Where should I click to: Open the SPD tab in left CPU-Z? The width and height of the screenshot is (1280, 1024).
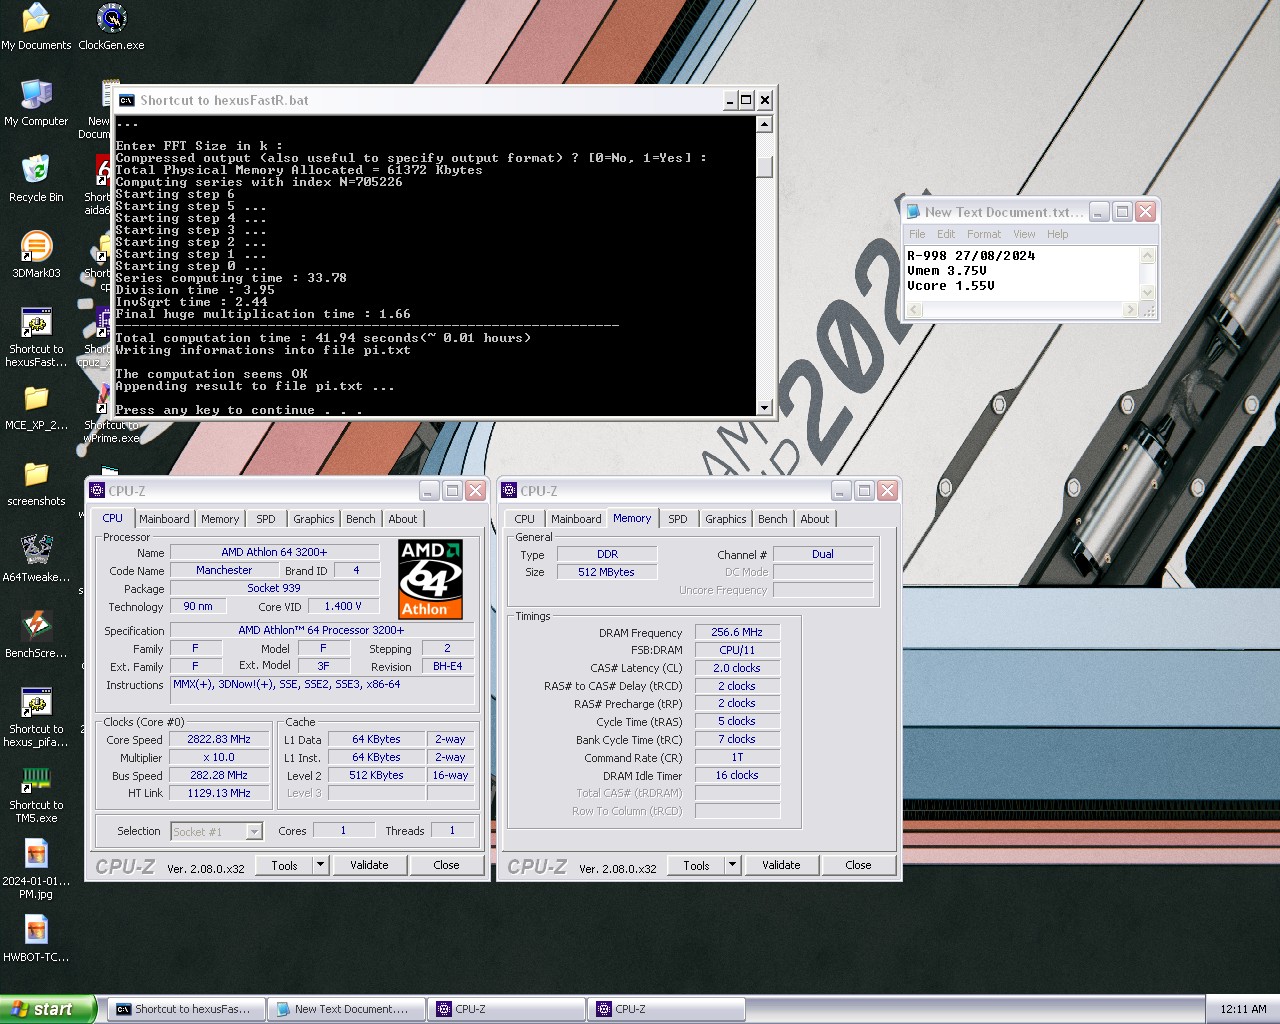click(266, 519)
